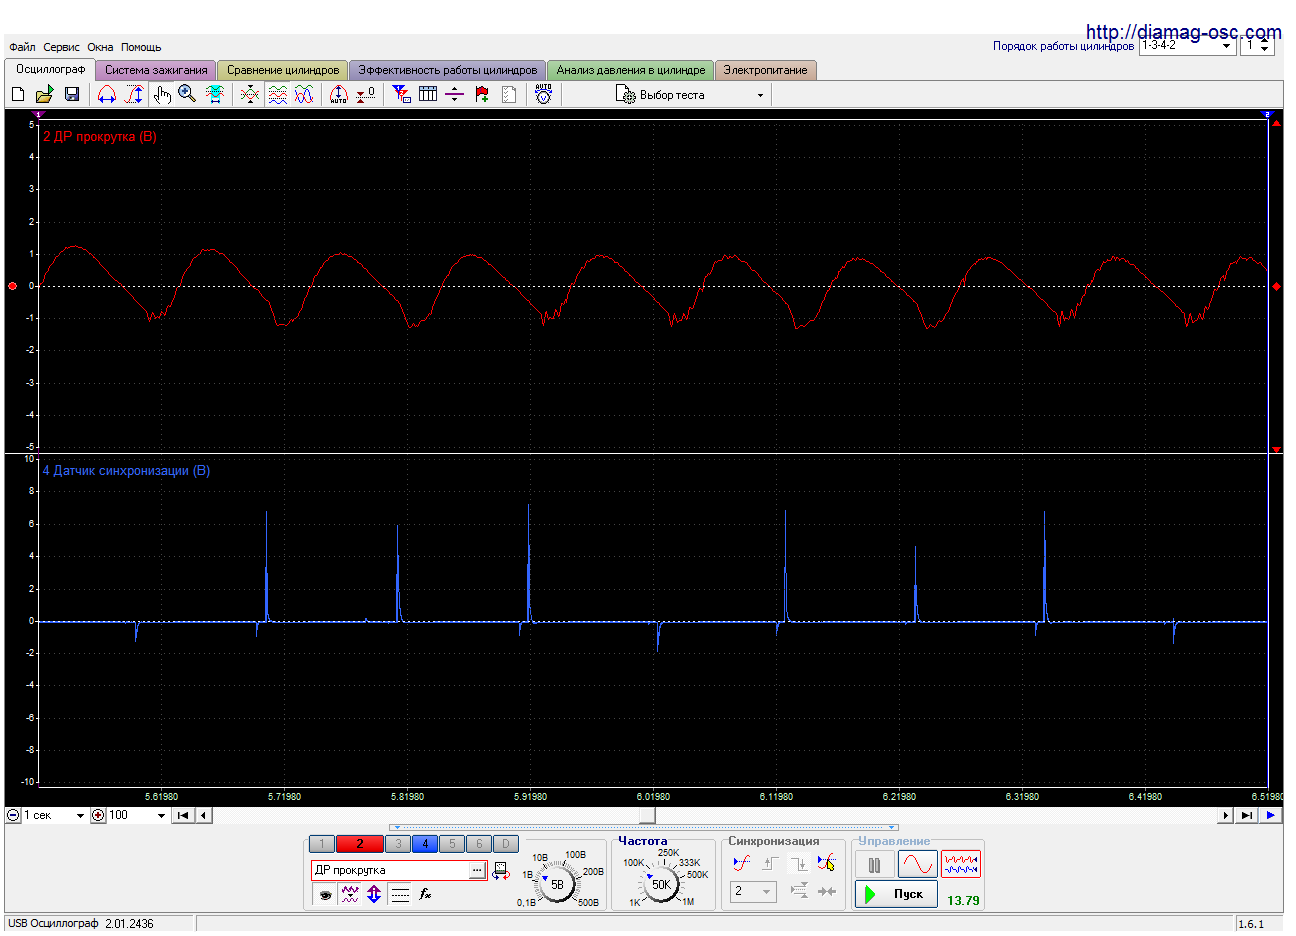Click green-red crossed waveforms toolbar icon
This screenshot has width=1296, height=936.
pos(250,94)
